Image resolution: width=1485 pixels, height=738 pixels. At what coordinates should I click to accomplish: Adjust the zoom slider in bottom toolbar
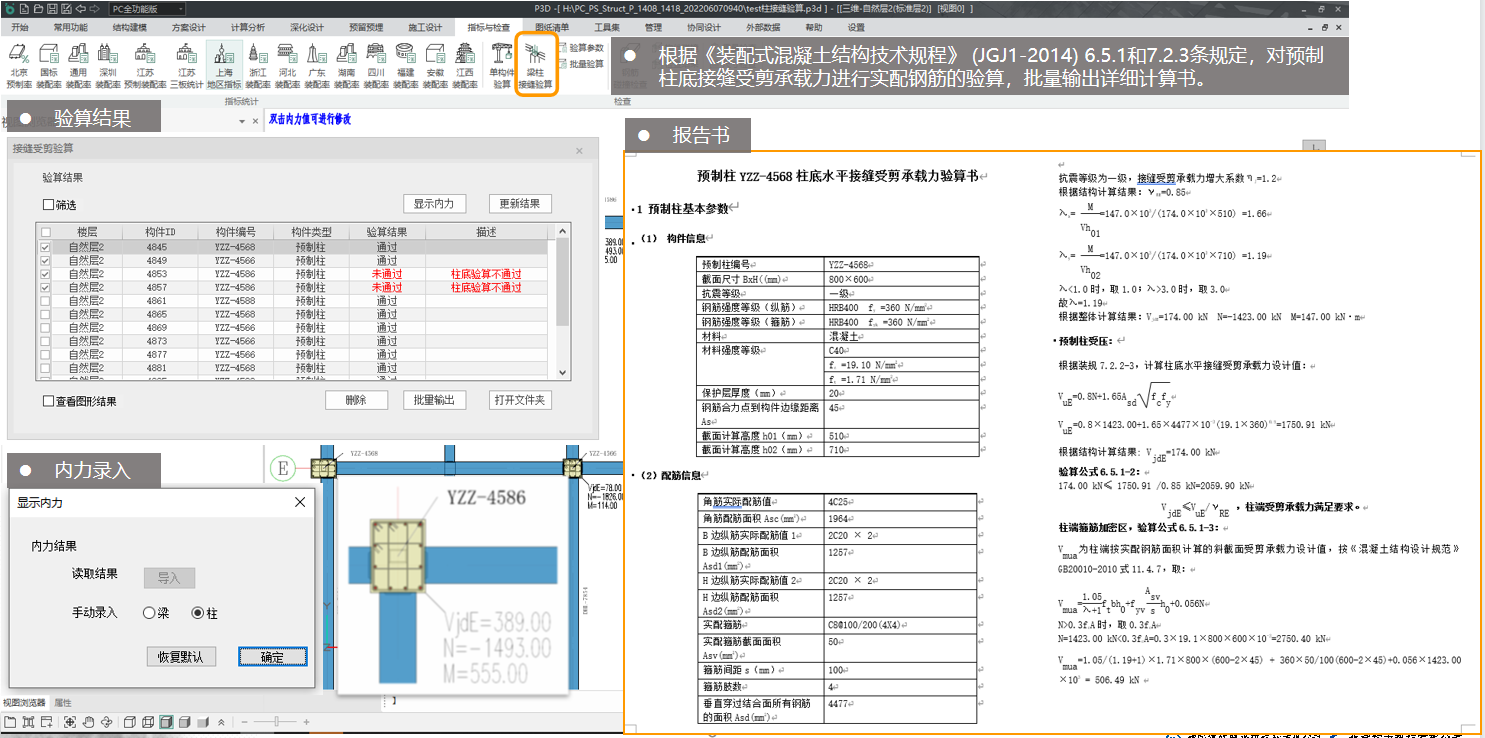275,722
